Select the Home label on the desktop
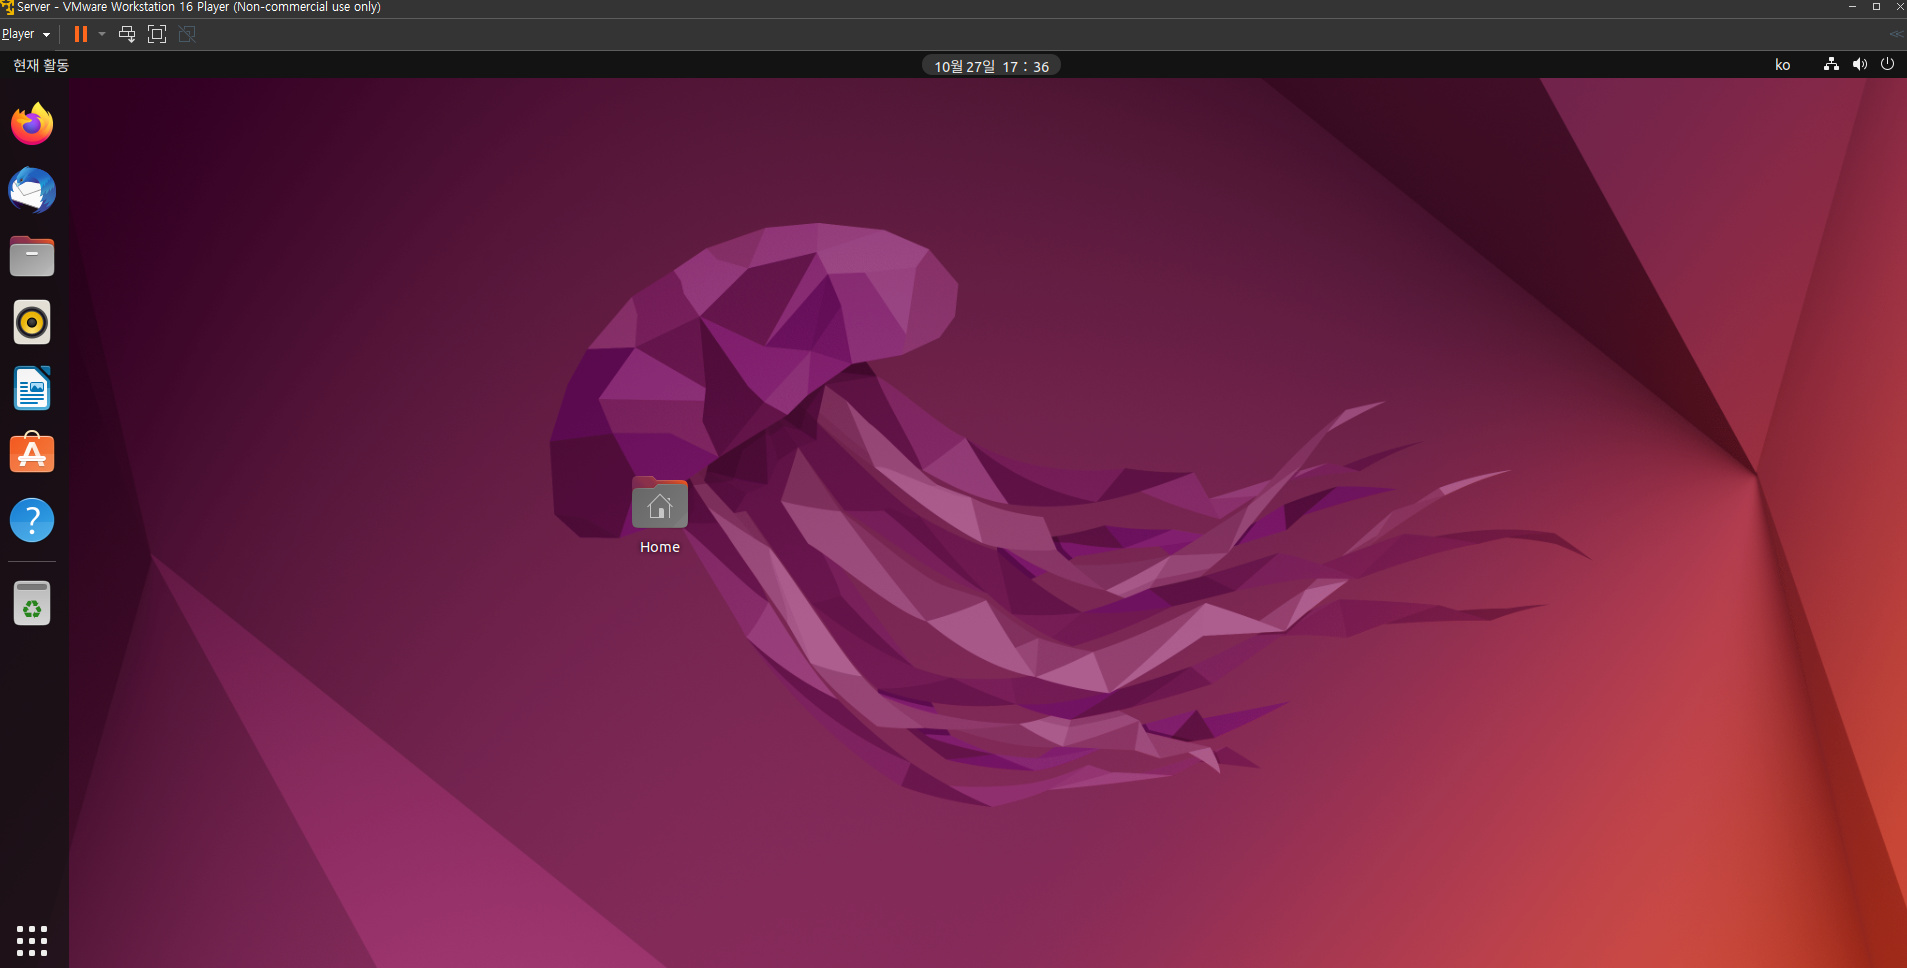The height and width of the screenshot is (968, 1907). click(x=660, y=547)
